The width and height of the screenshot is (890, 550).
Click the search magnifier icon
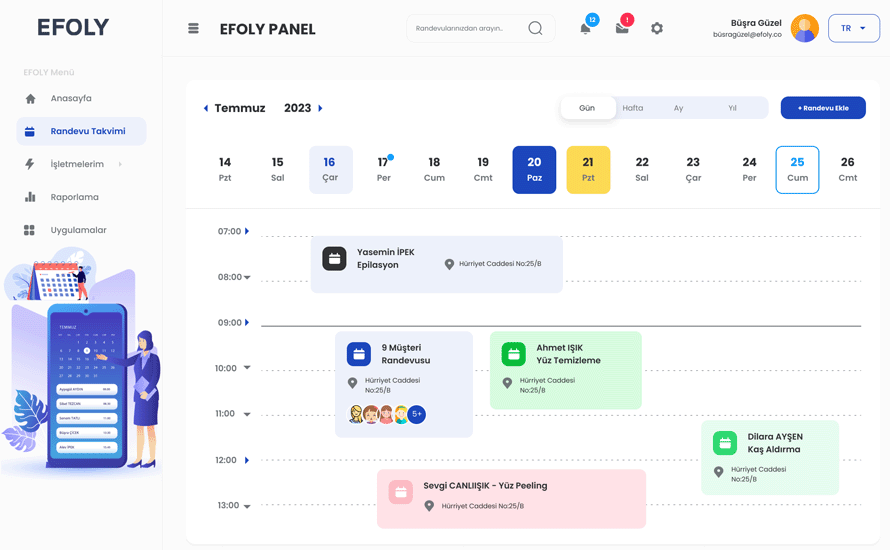(x=535, y=29)
